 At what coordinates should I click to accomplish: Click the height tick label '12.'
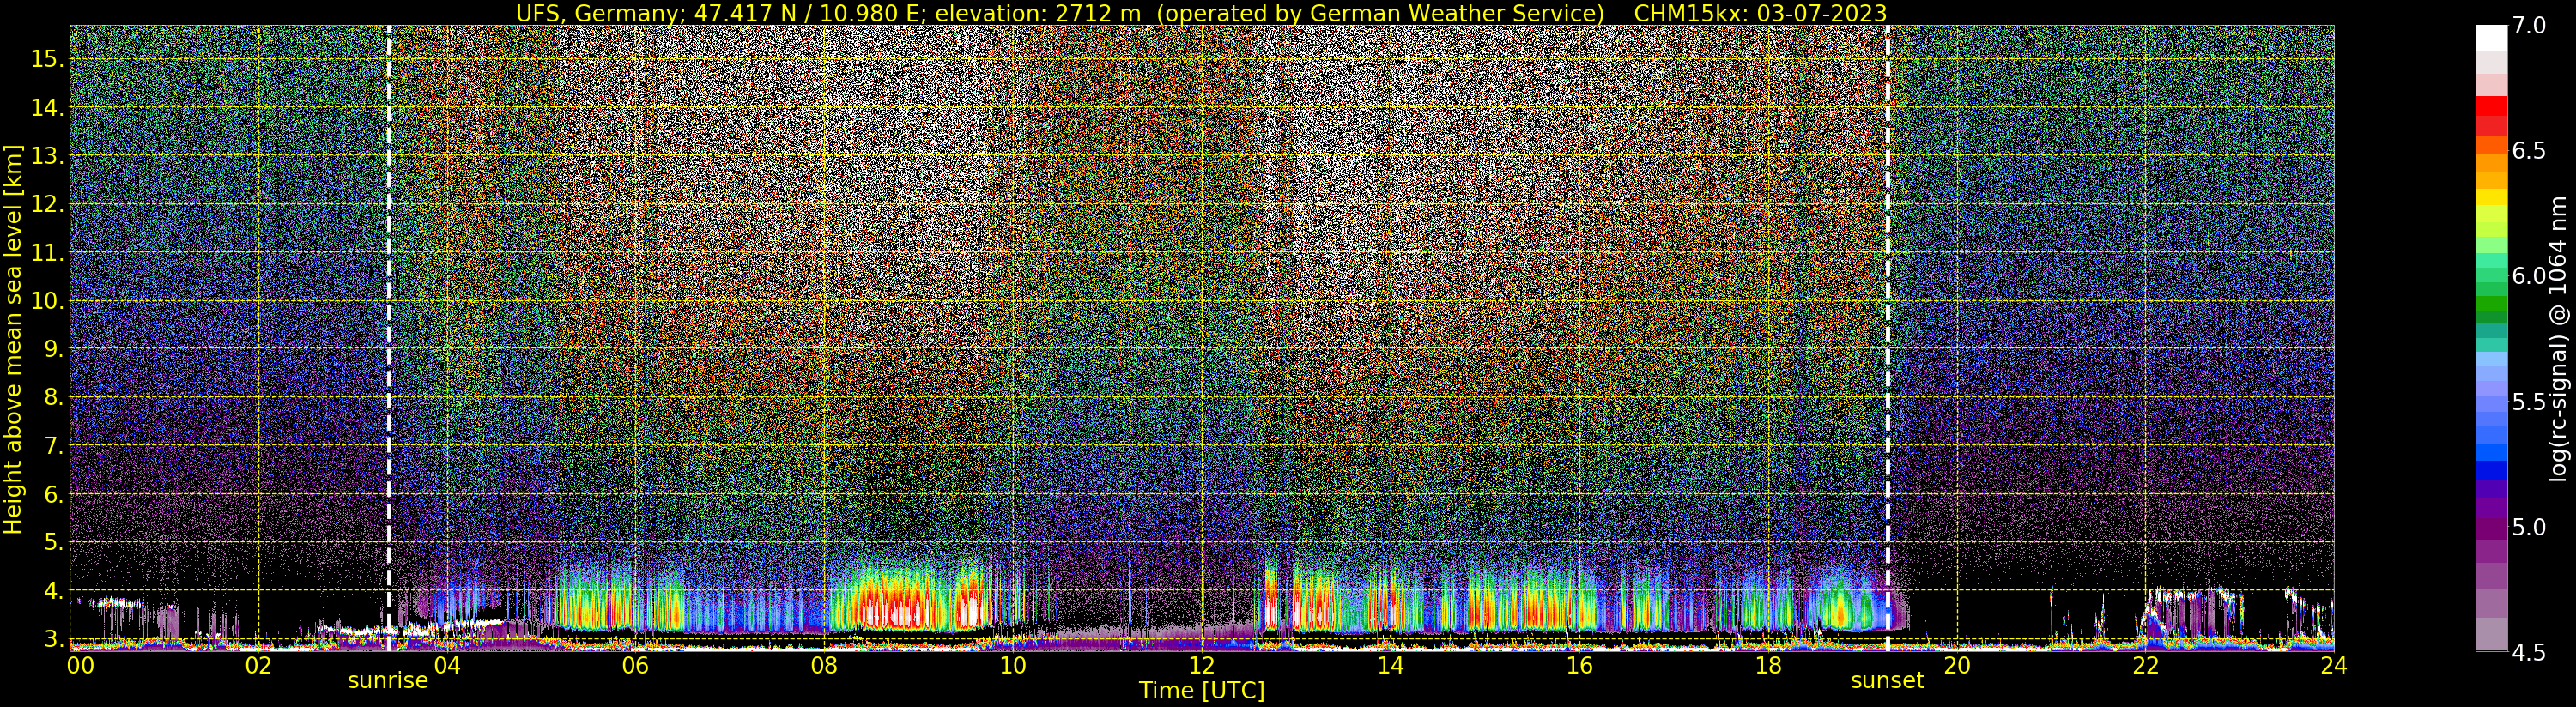pyautogui.click(x=47, y=204)
